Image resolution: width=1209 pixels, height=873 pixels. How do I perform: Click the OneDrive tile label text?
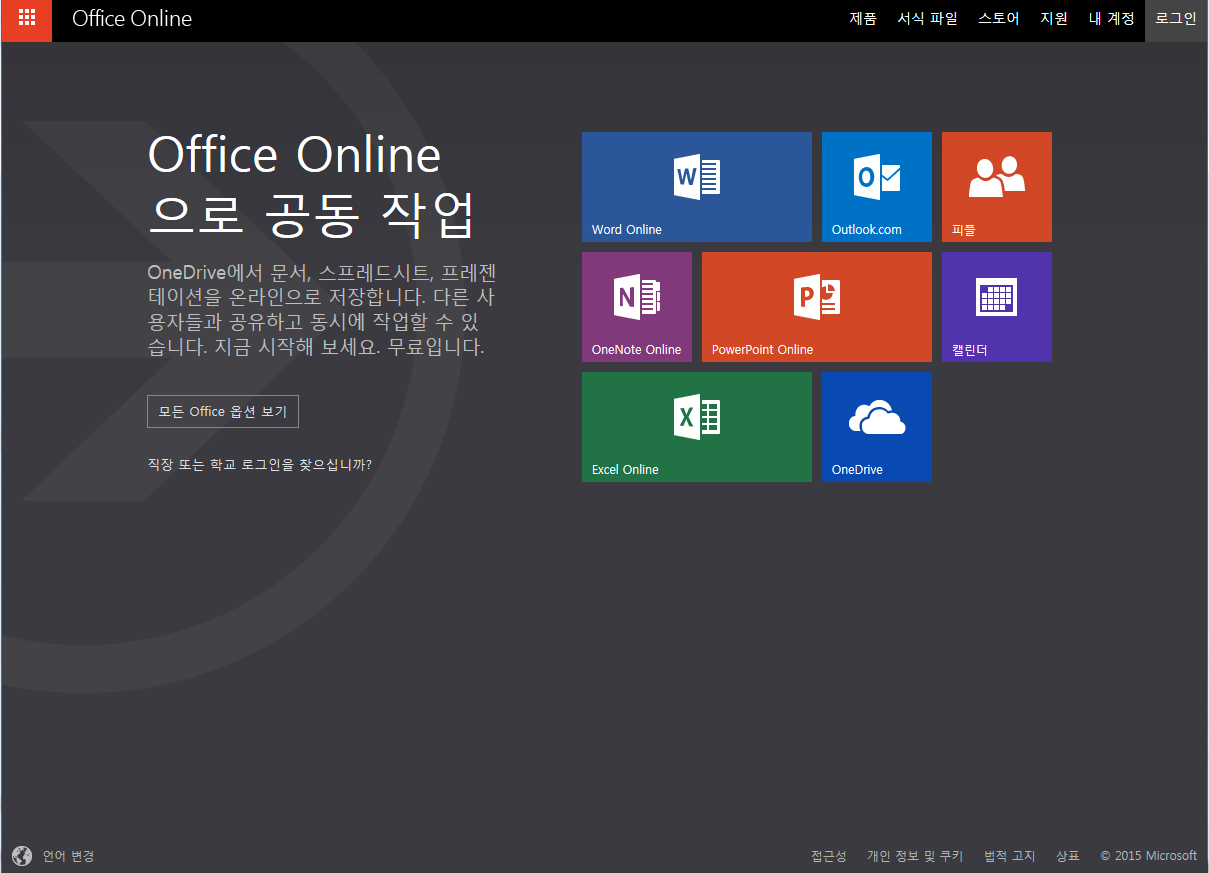[858, 470]
